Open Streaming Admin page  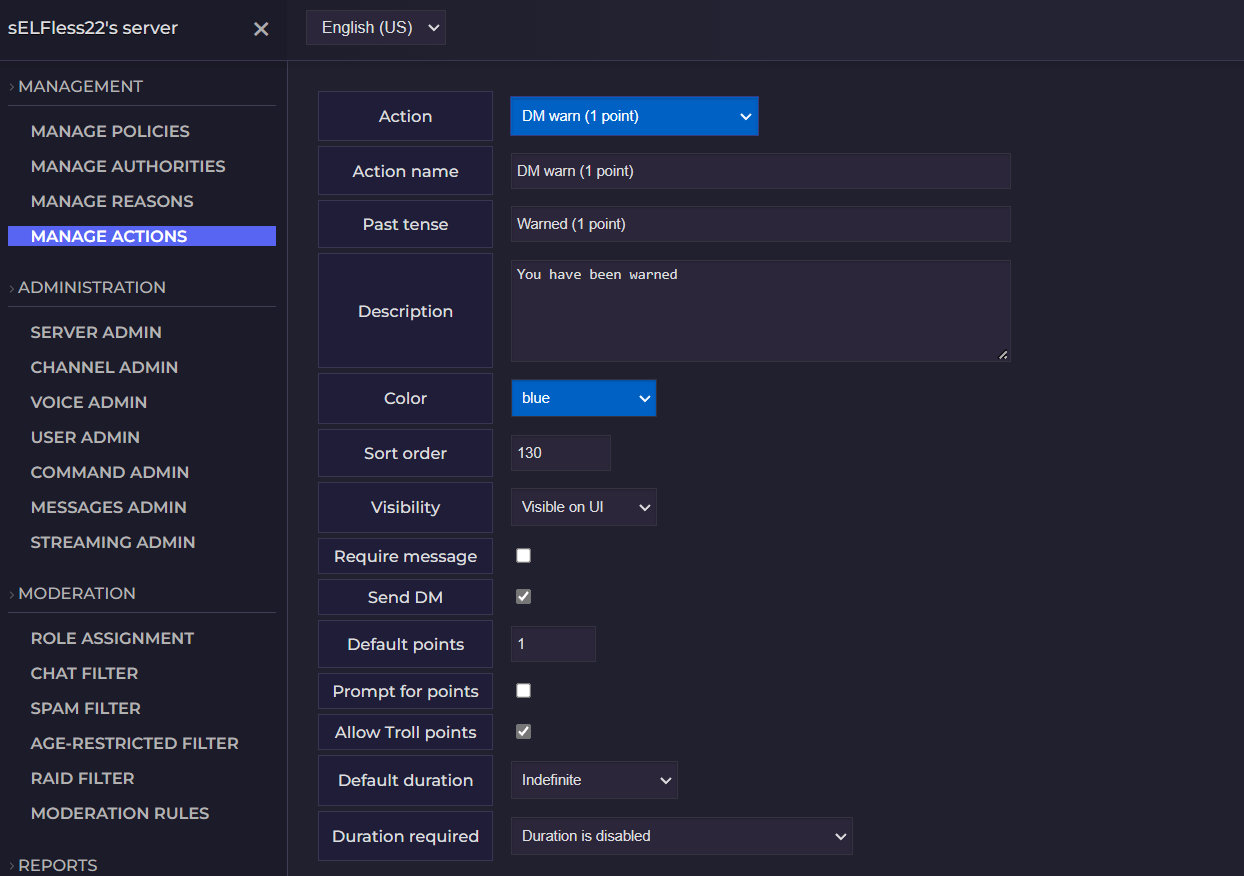[x=113, y=542]
